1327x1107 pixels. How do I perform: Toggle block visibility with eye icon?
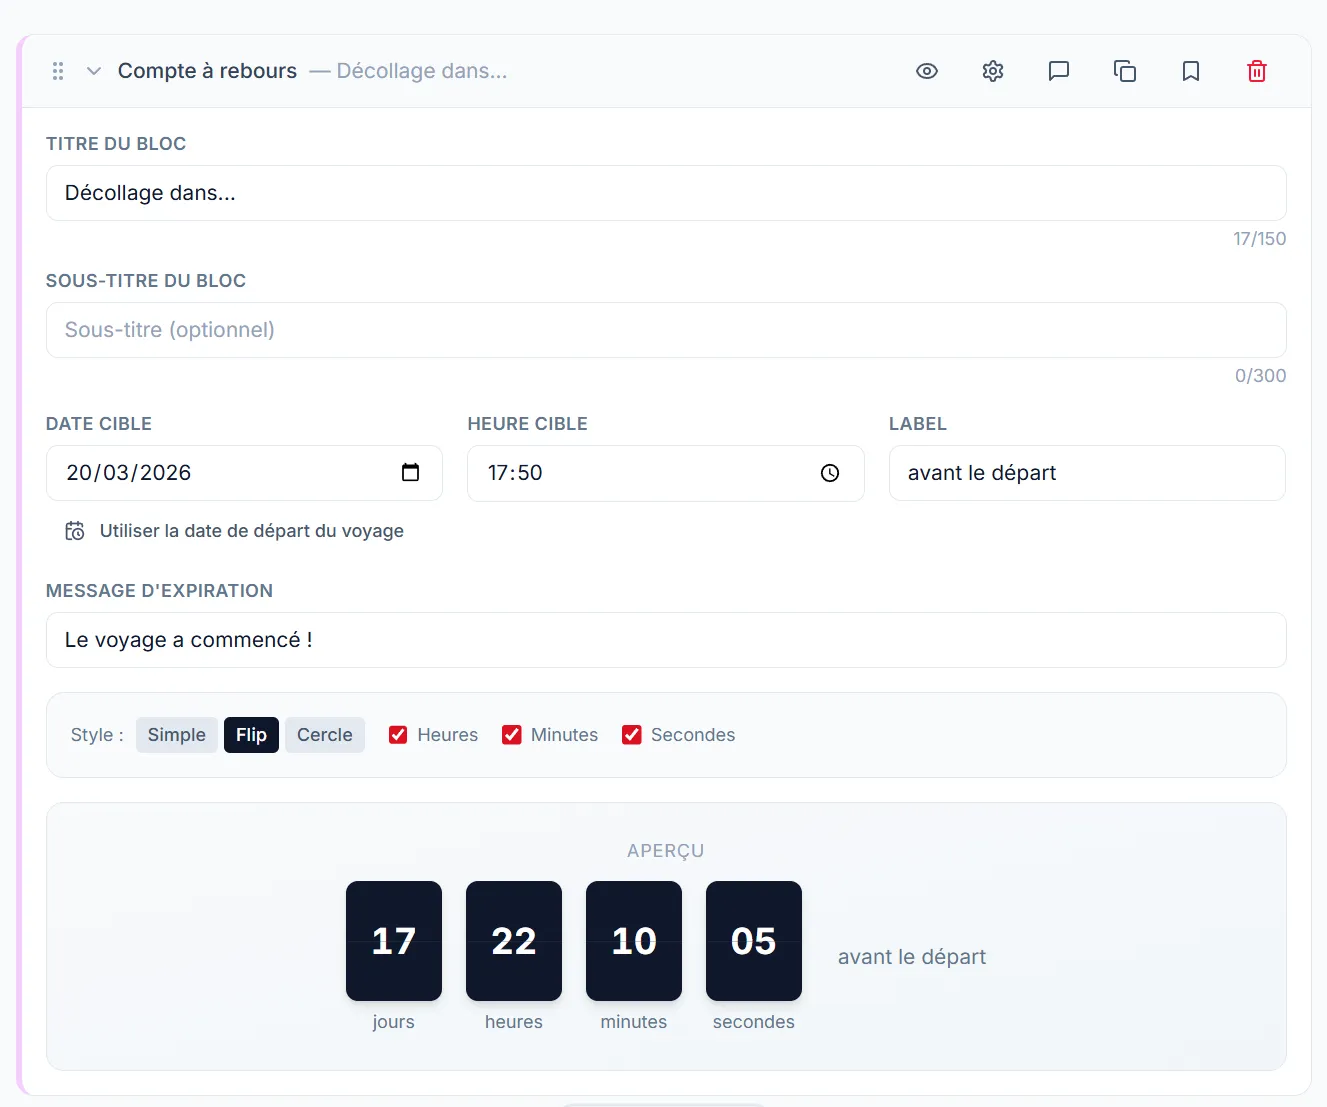927,71
